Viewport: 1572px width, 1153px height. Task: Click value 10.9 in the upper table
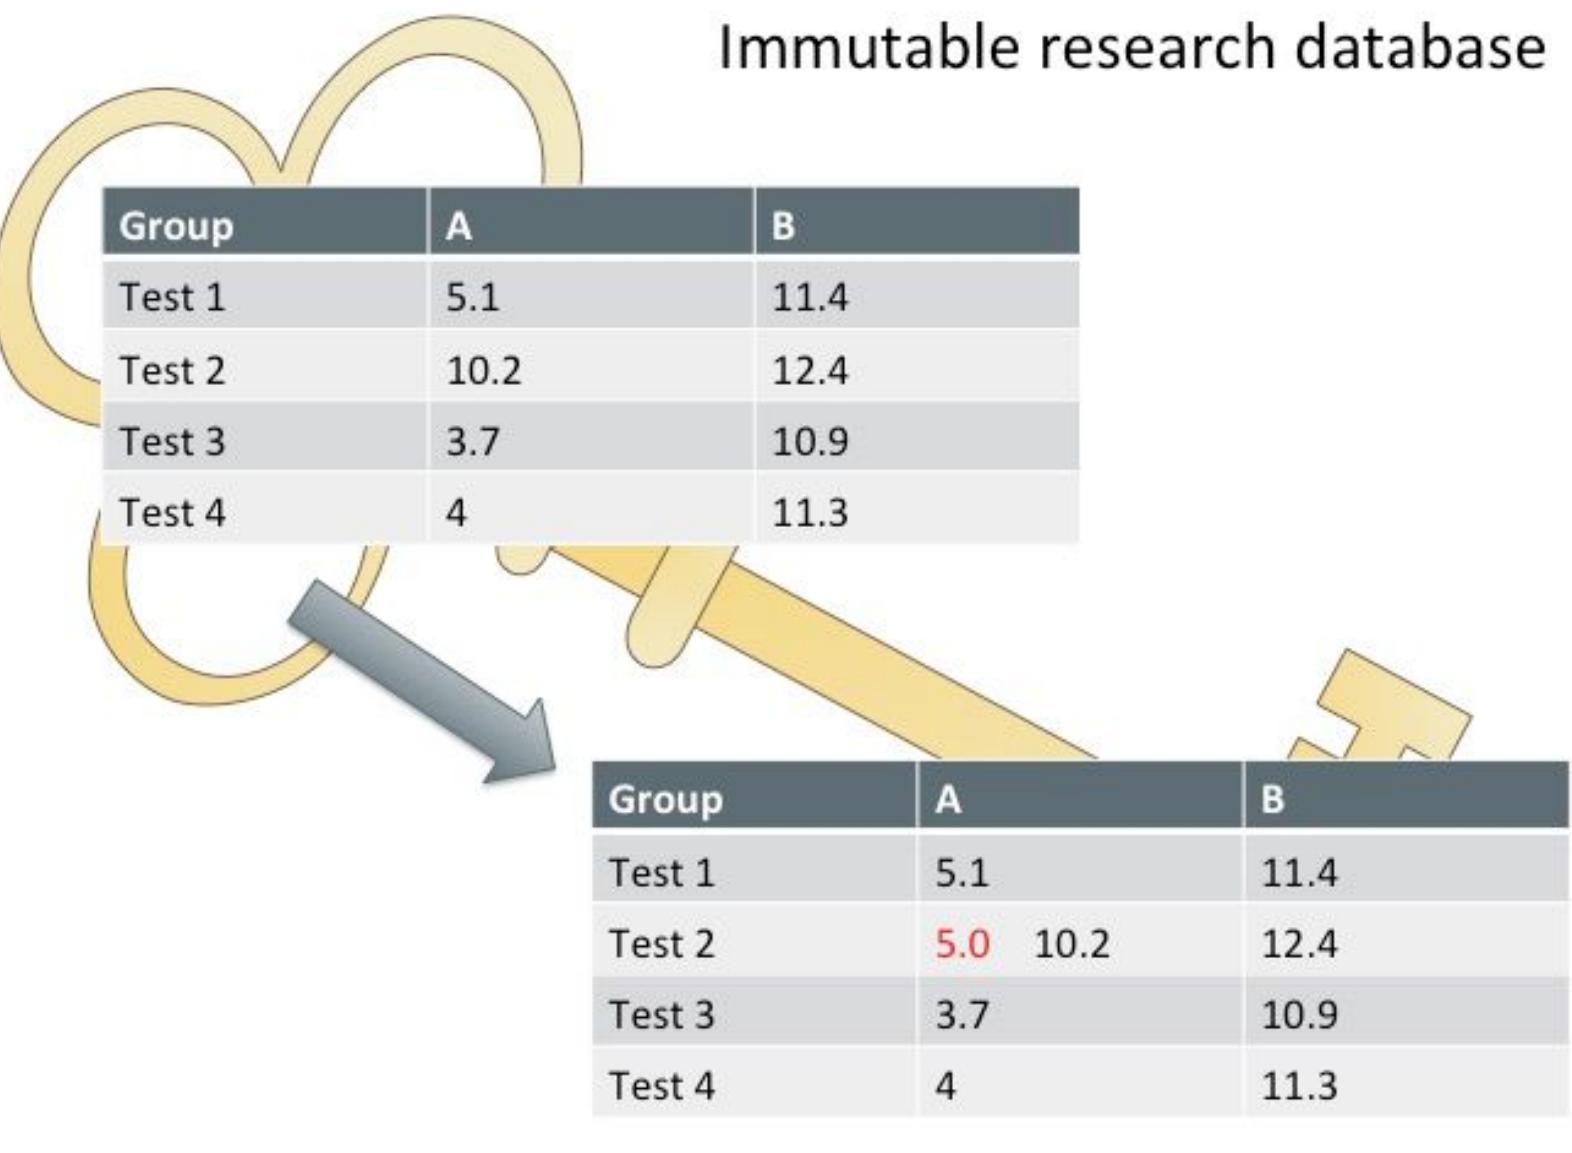[809, 441]
